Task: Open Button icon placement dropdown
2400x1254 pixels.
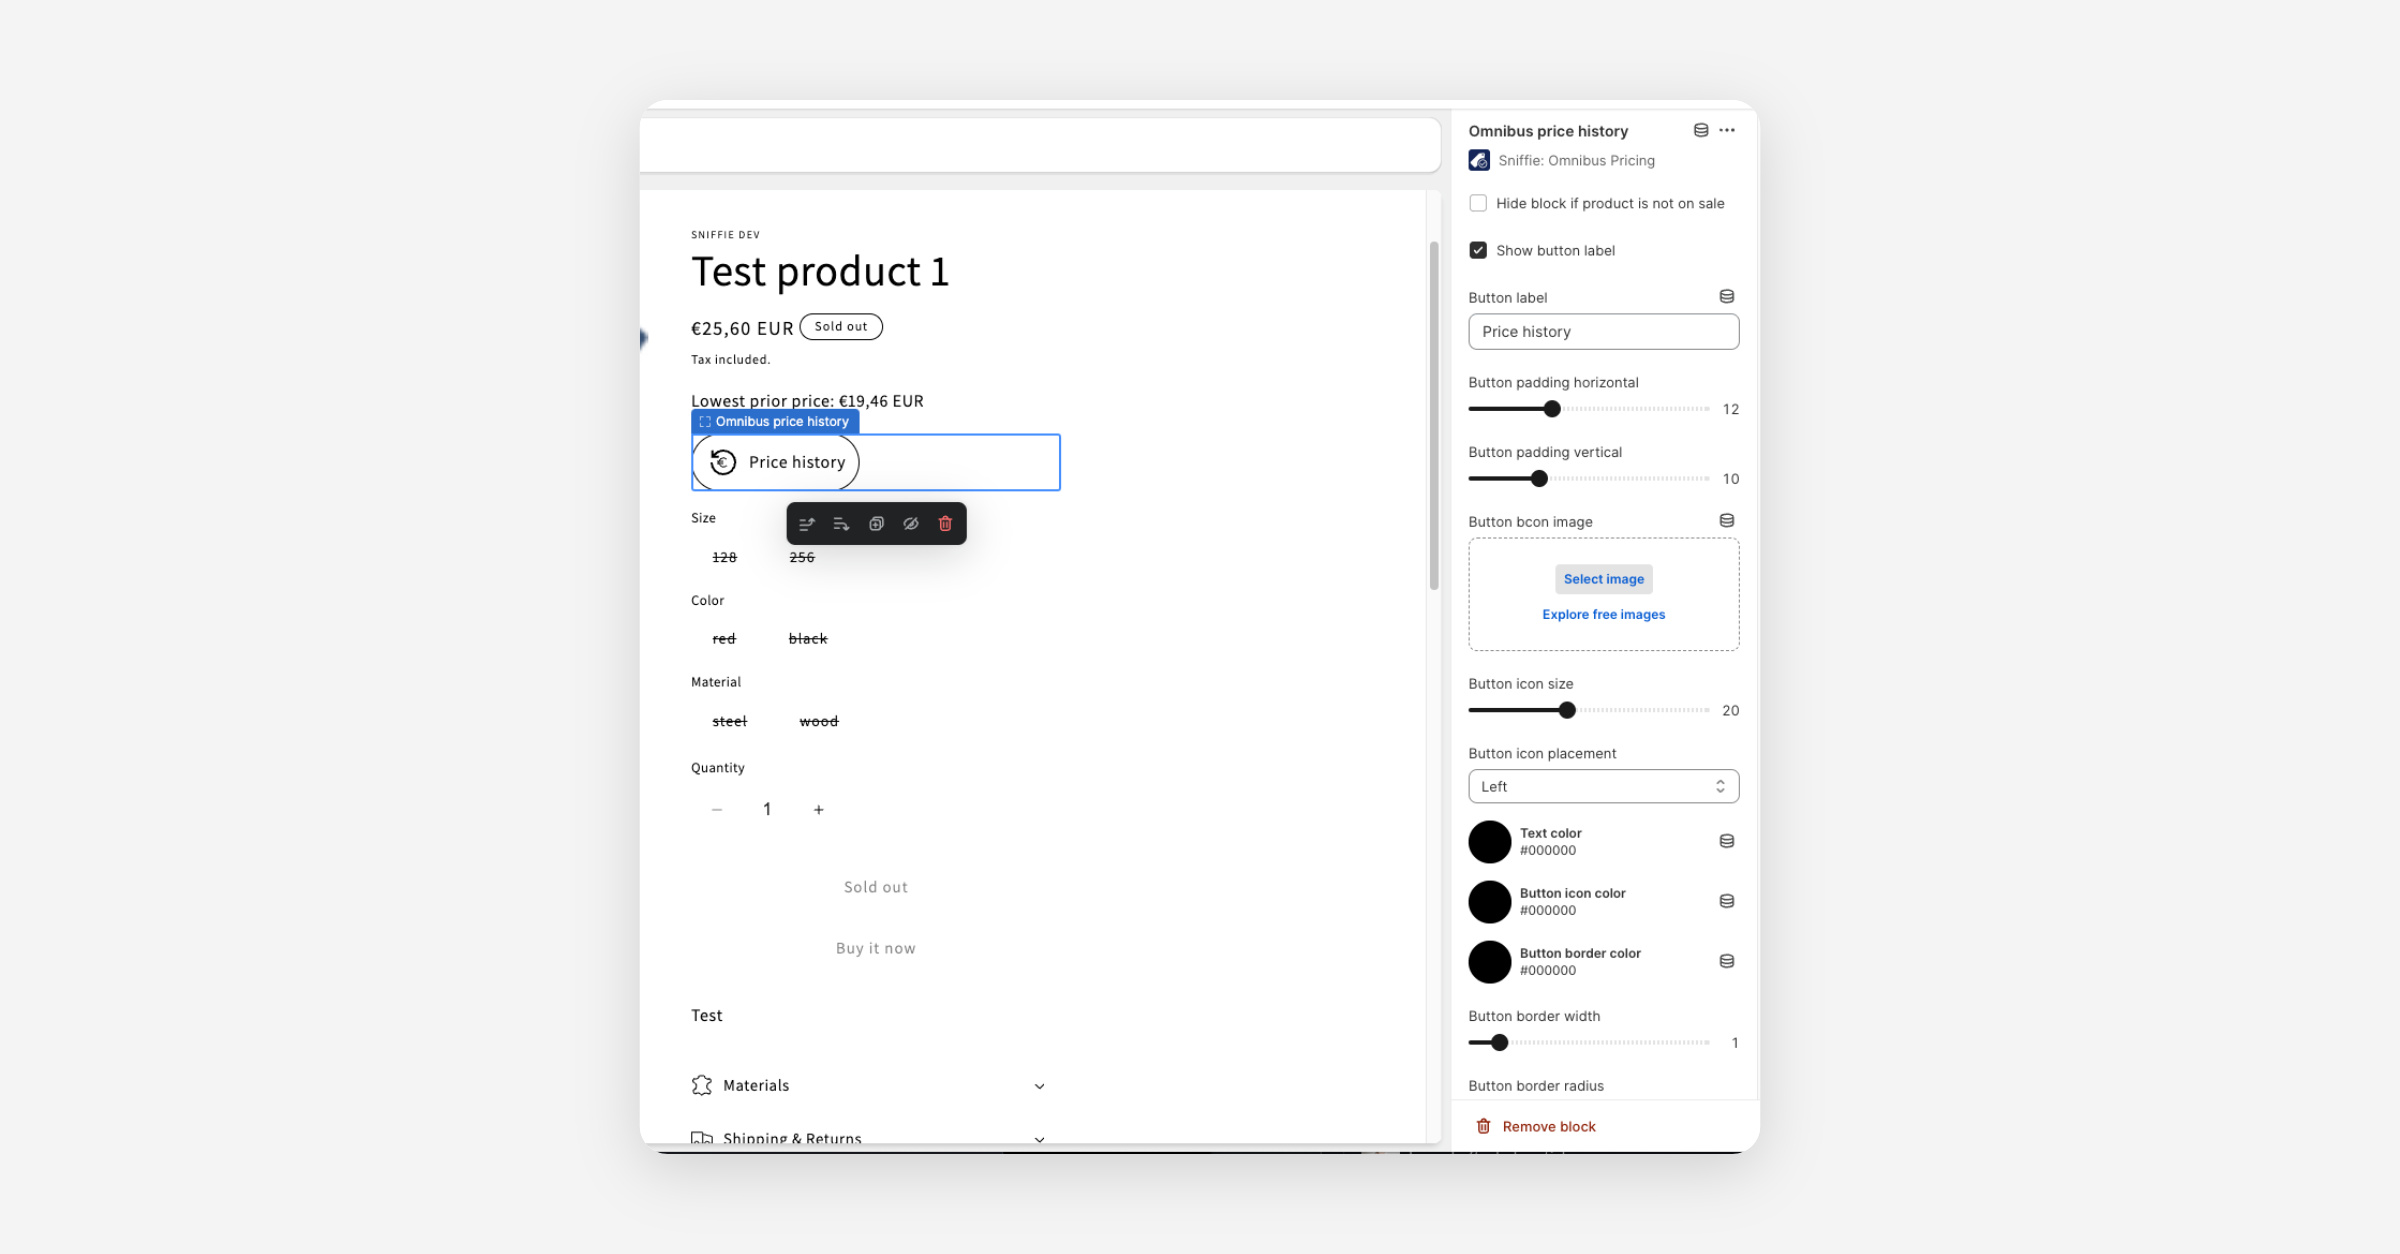Action: click(1603, 787)
